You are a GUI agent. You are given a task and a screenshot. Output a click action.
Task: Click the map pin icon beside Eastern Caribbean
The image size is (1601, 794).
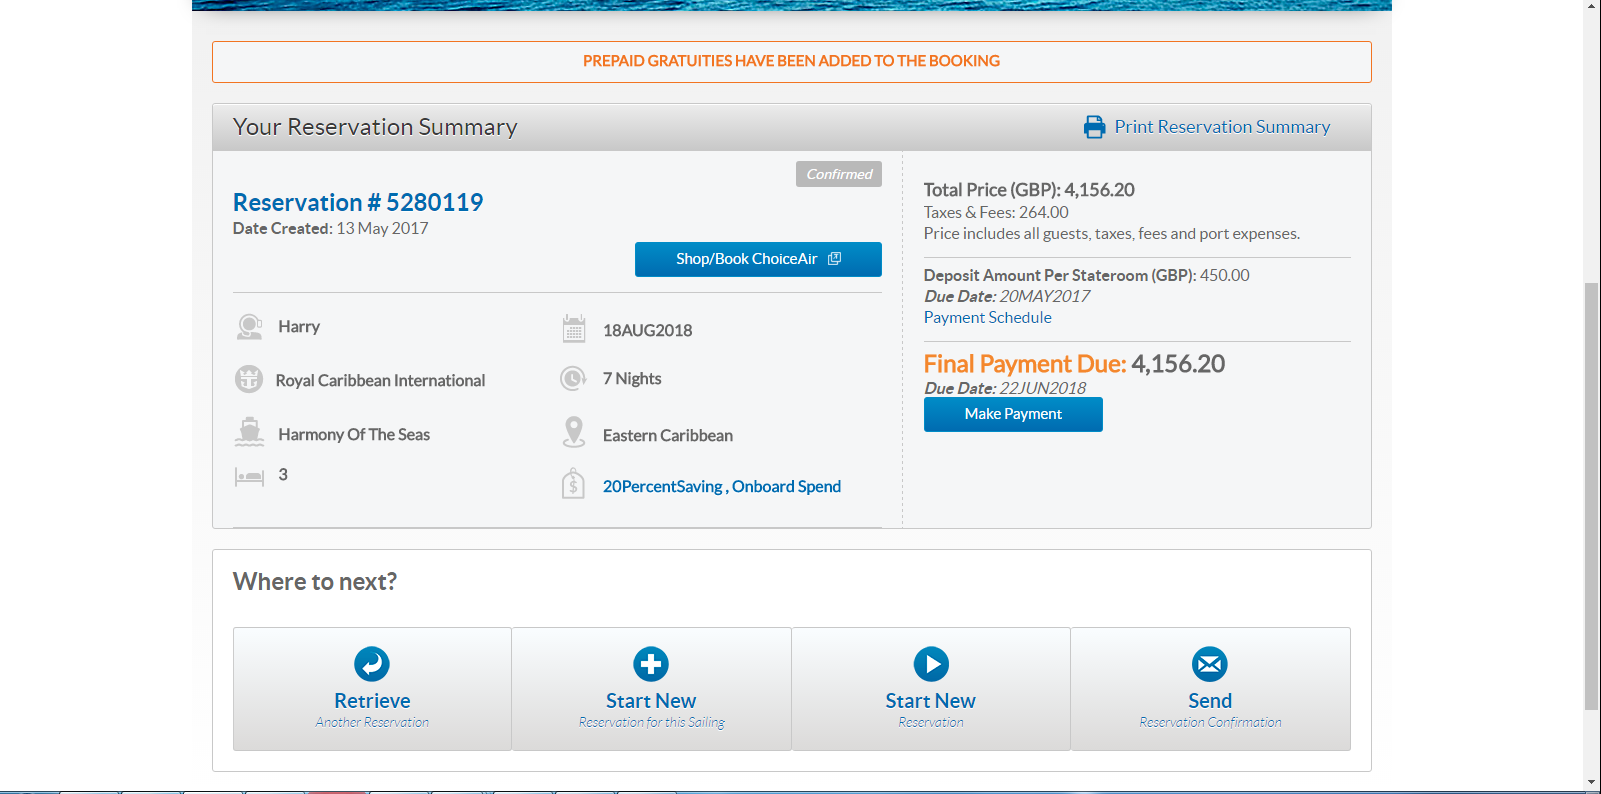[574, 433]
